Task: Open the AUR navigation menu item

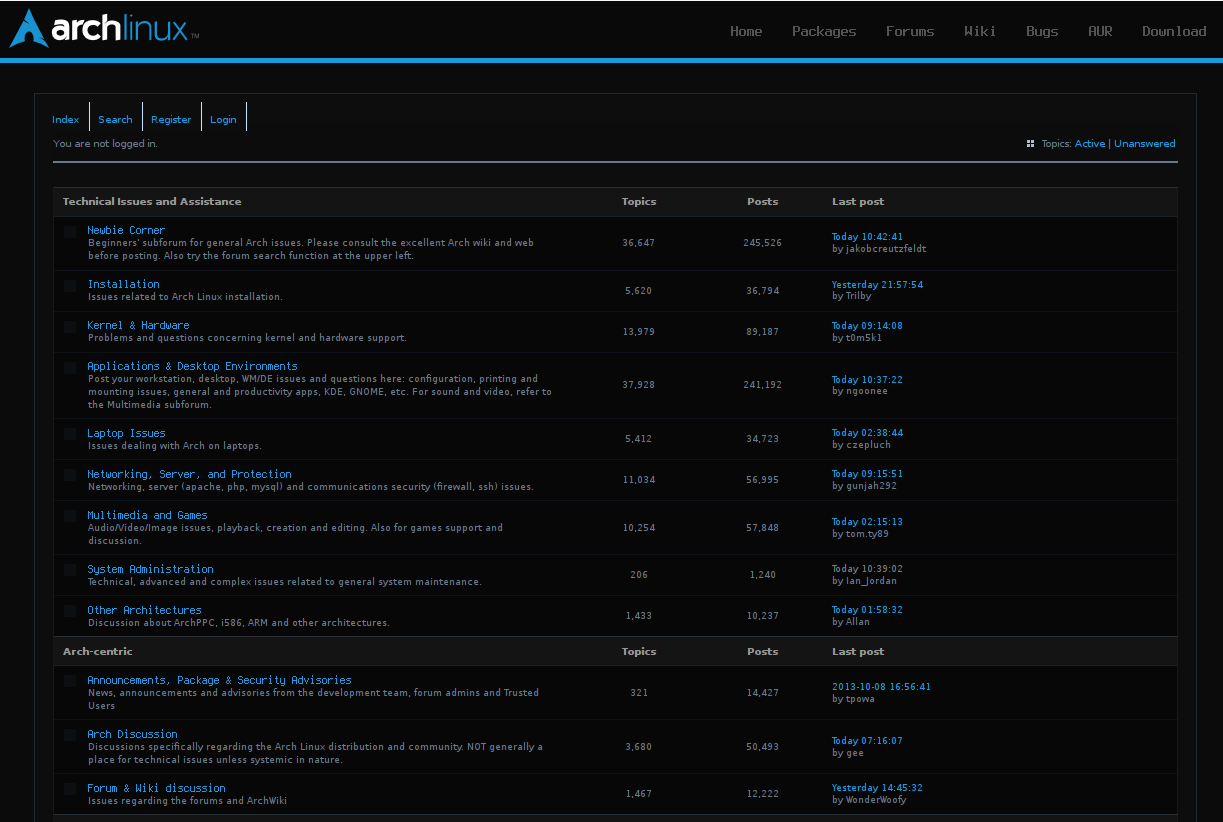Action: click(x=1100, y=31)
